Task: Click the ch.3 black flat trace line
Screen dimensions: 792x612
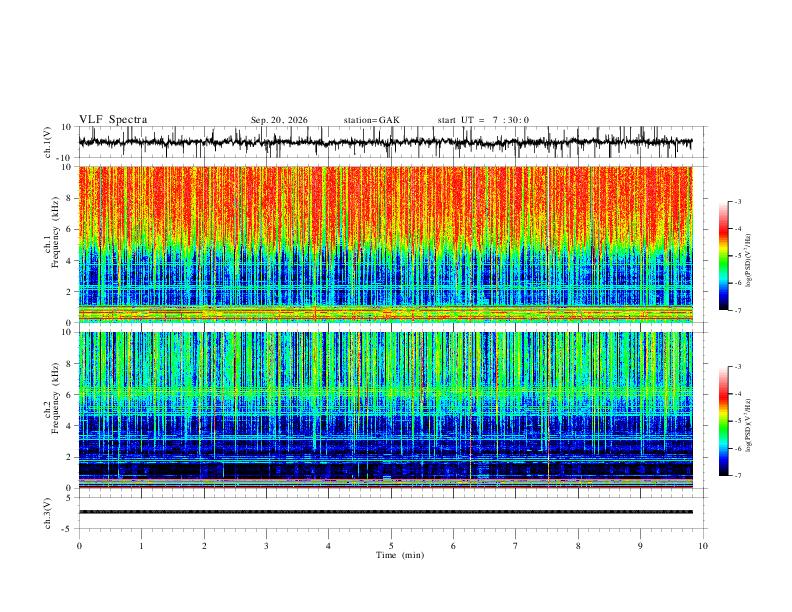Action: 385,512
